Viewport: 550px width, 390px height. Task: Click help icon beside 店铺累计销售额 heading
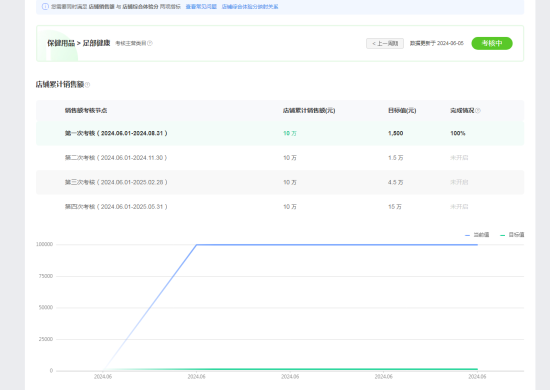coord(87,85)
